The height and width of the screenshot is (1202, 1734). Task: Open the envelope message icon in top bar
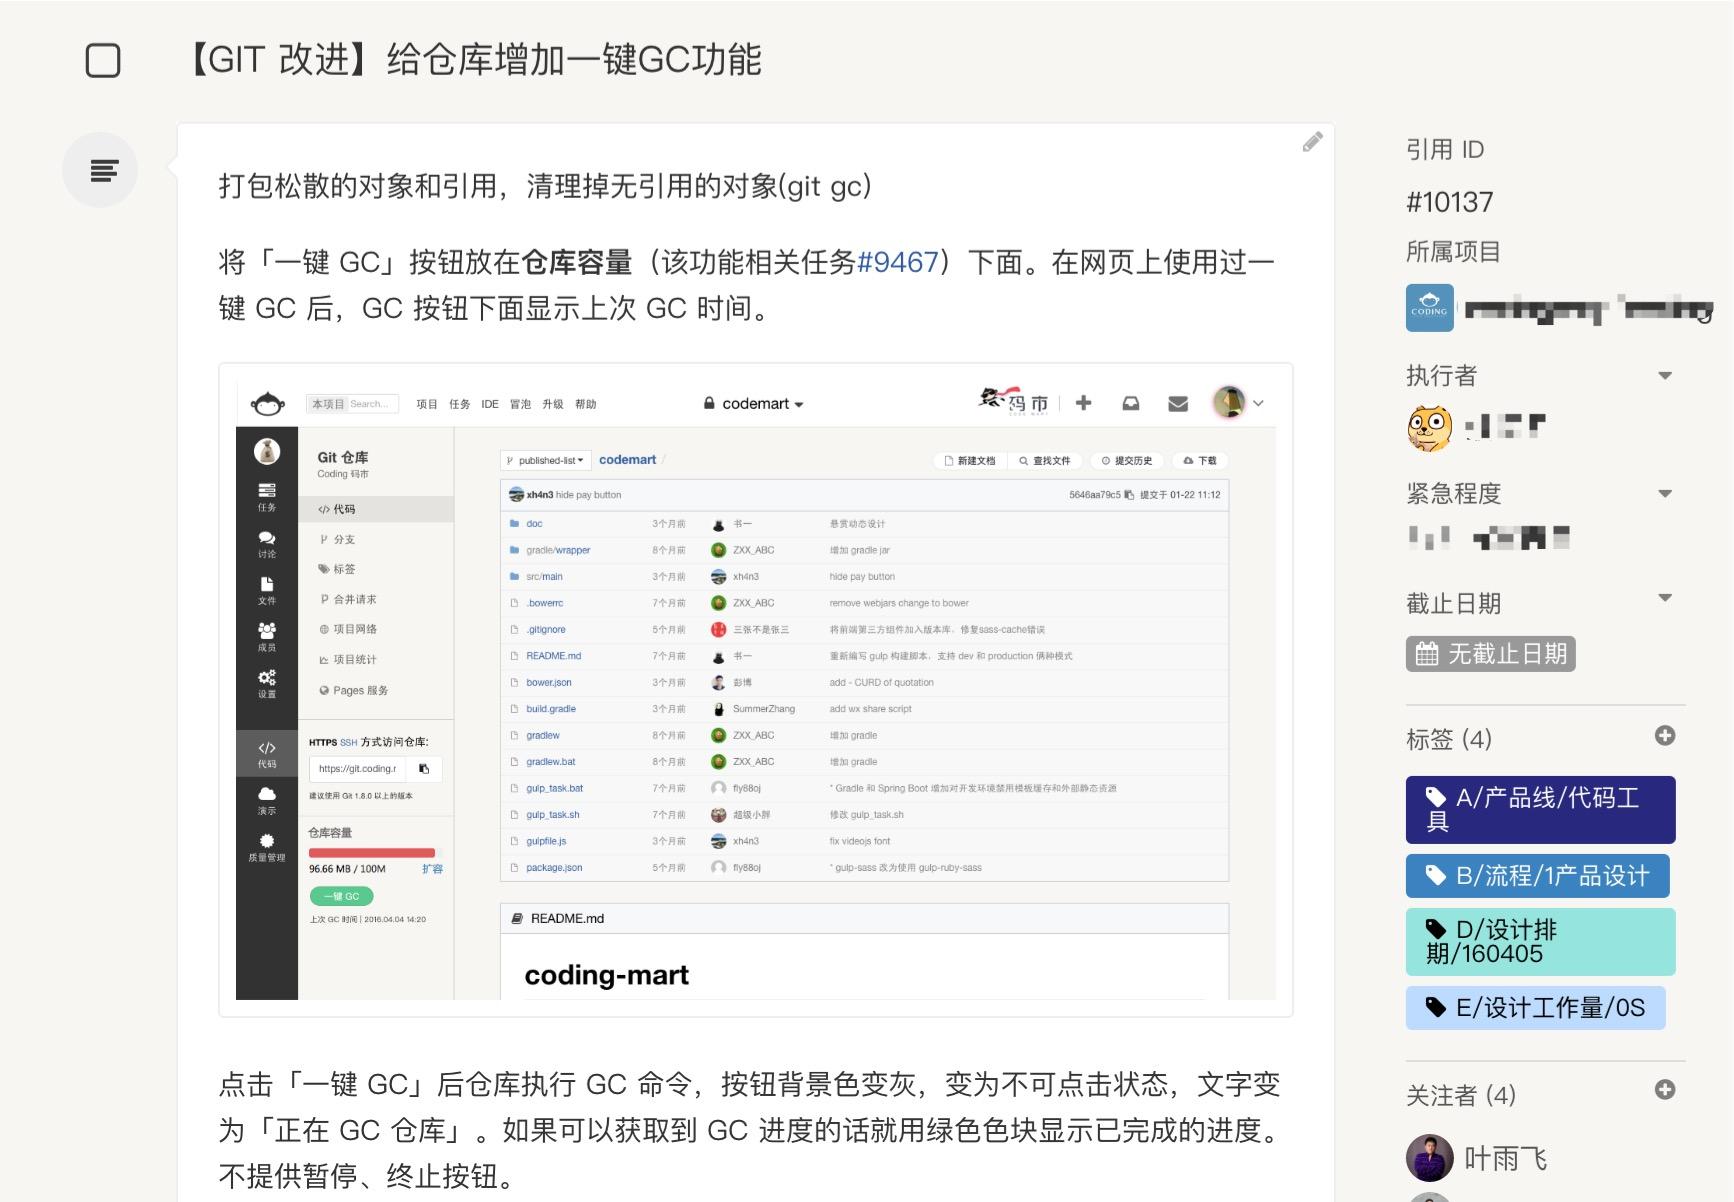(1178, 402)
